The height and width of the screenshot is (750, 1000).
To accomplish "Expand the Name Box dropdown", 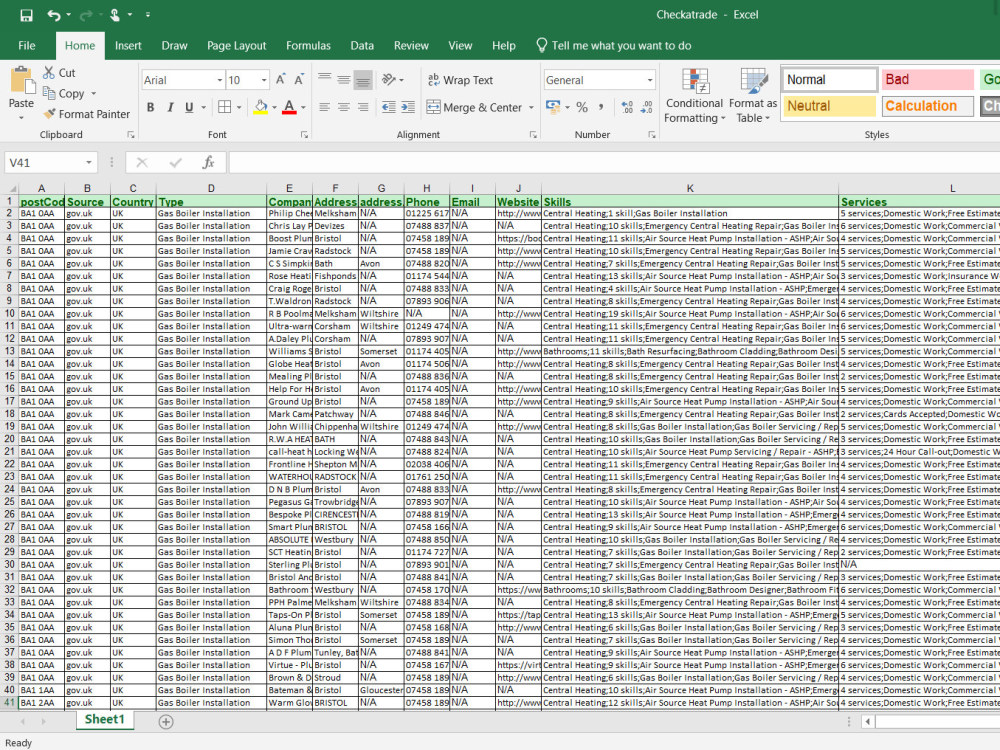I will click(x=89, y=163).
